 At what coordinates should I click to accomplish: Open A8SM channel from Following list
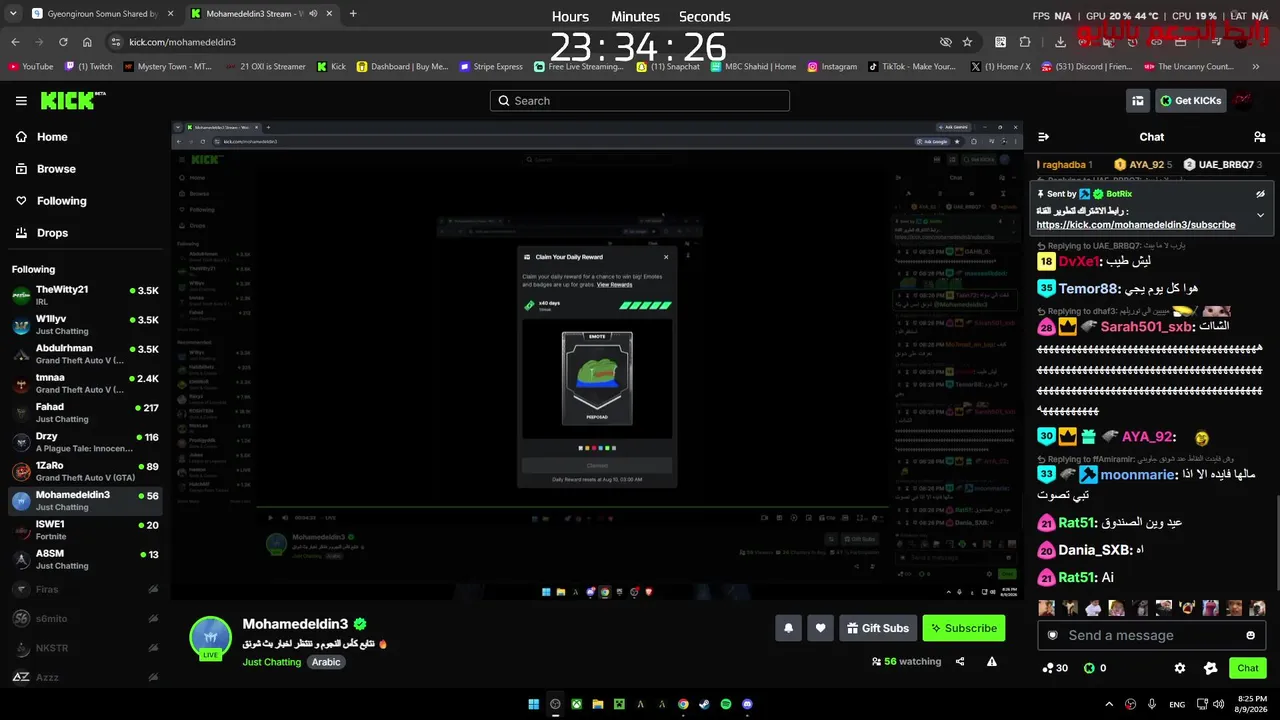click(85, 559)
